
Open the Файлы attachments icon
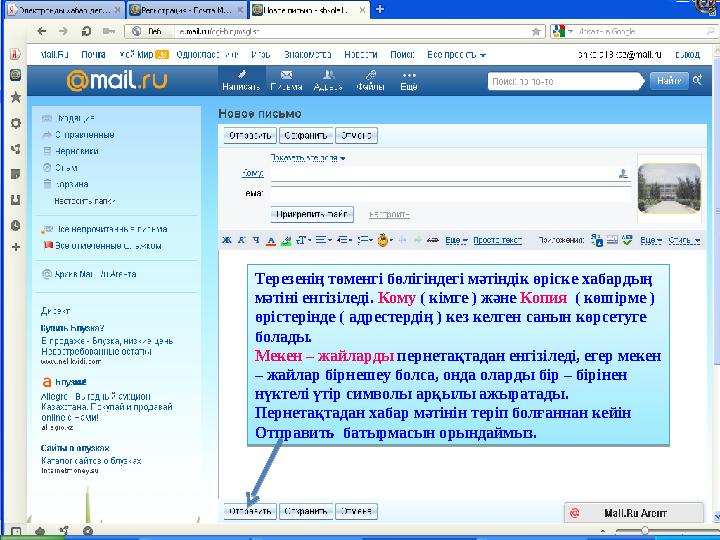pyautogui.click(x=370, y=80)
